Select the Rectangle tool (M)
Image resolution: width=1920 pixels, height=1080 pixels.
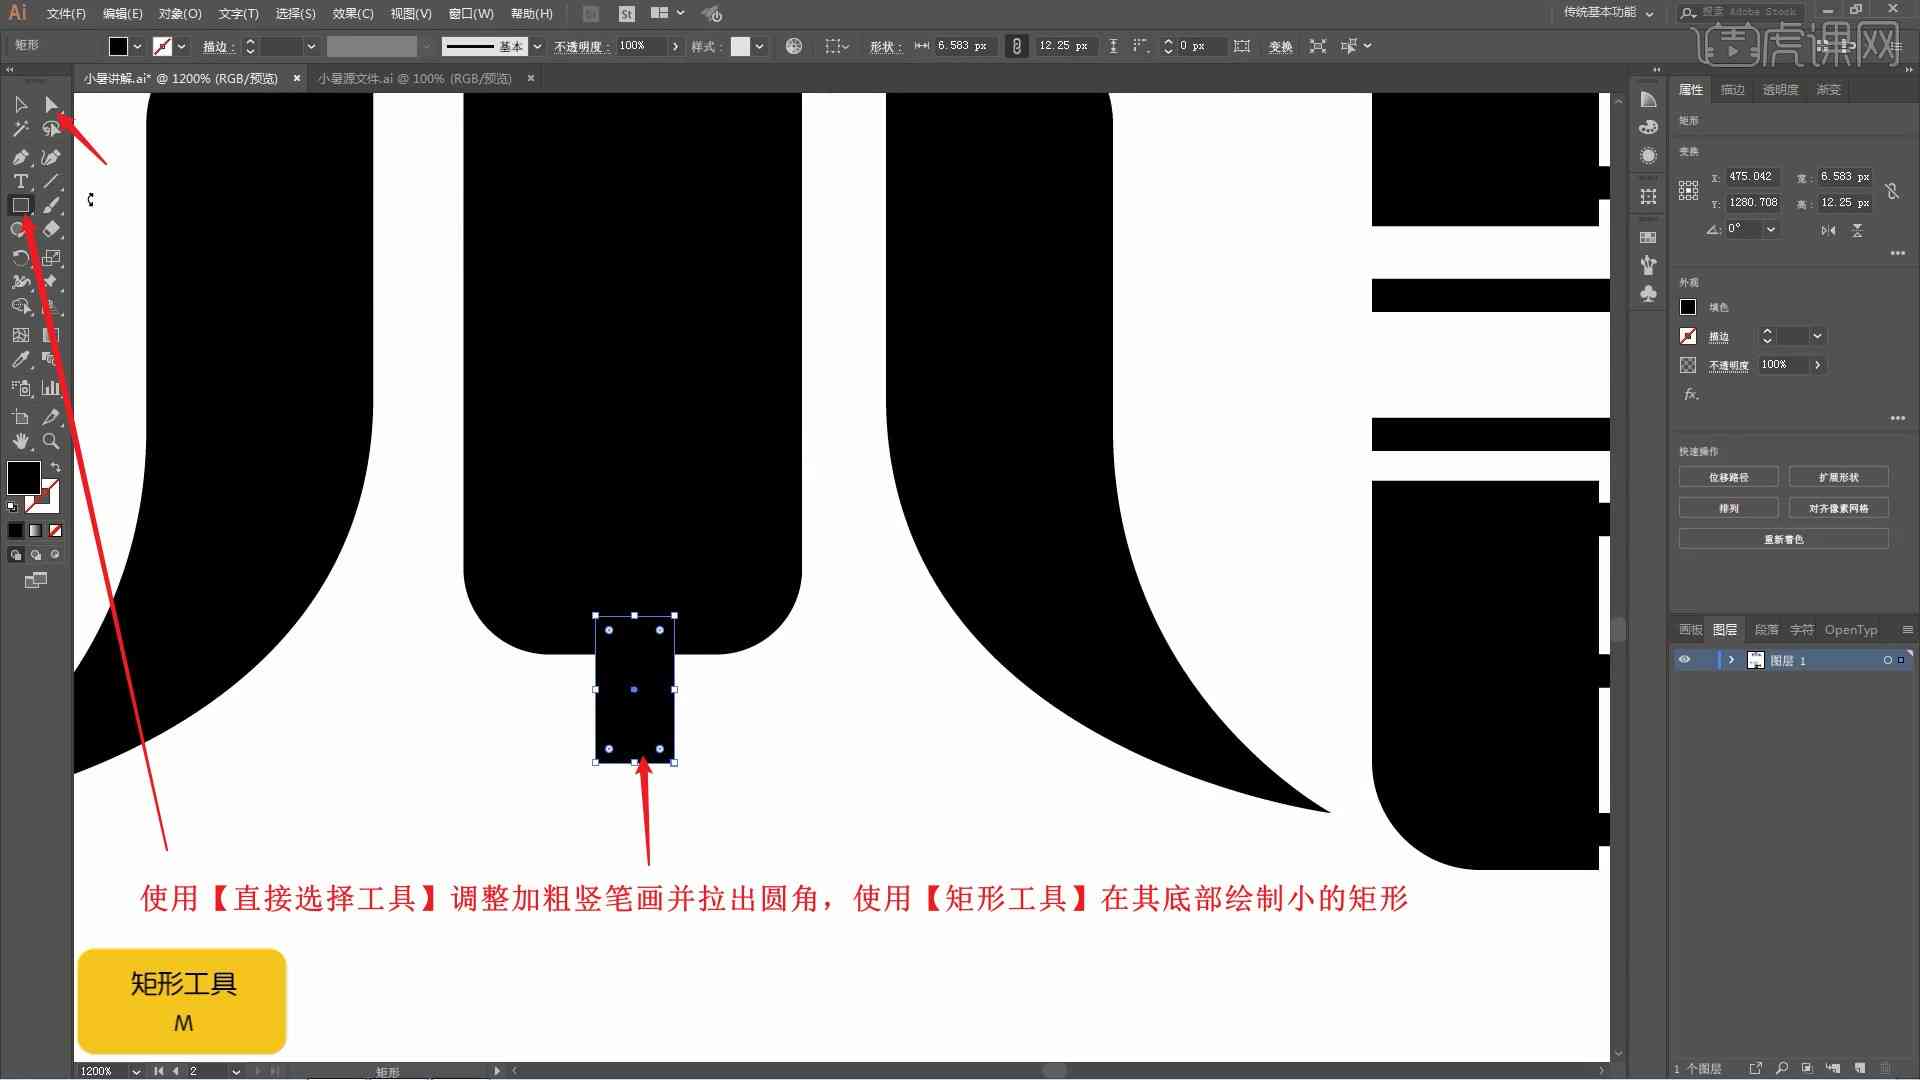(18, 204)
